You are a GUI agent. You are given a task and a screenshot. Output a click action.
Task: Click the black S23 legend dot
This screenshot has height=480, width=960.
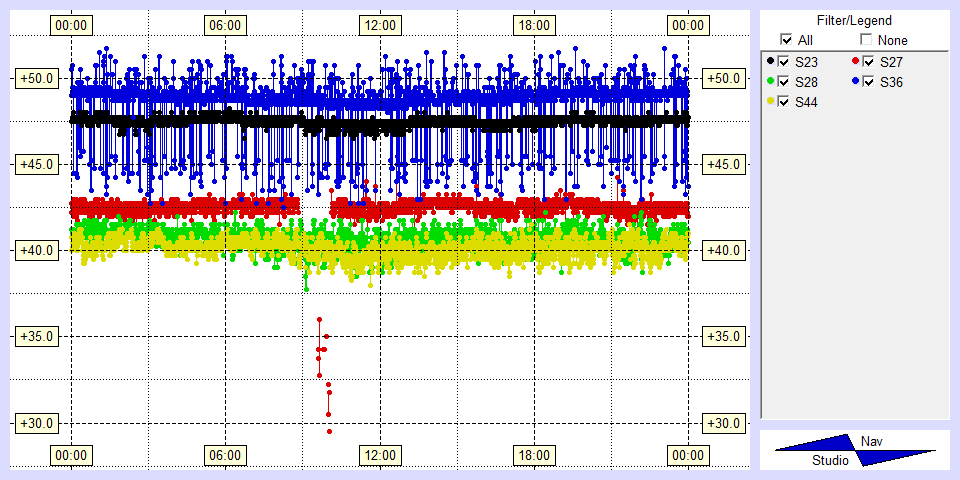pos(769,62)
